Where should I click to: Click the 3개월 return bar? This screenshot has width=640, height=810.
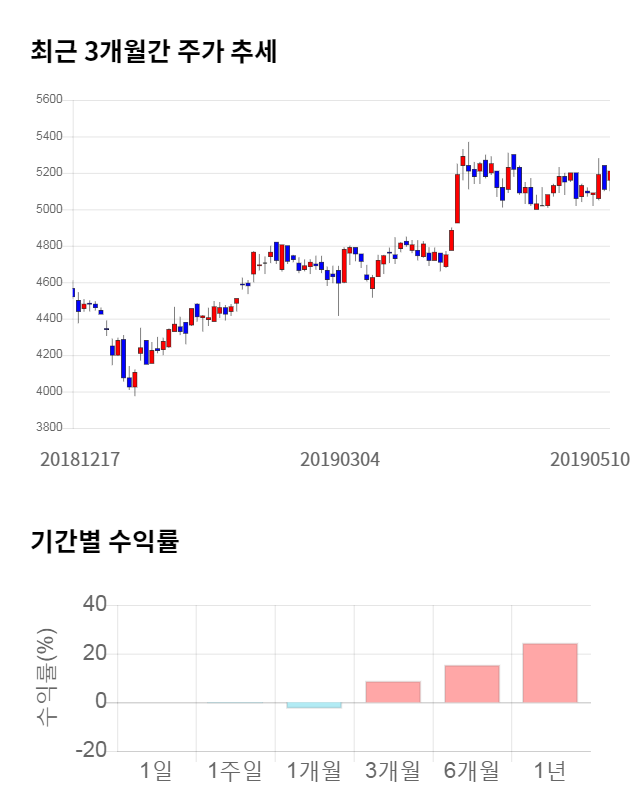pos(393,692)
